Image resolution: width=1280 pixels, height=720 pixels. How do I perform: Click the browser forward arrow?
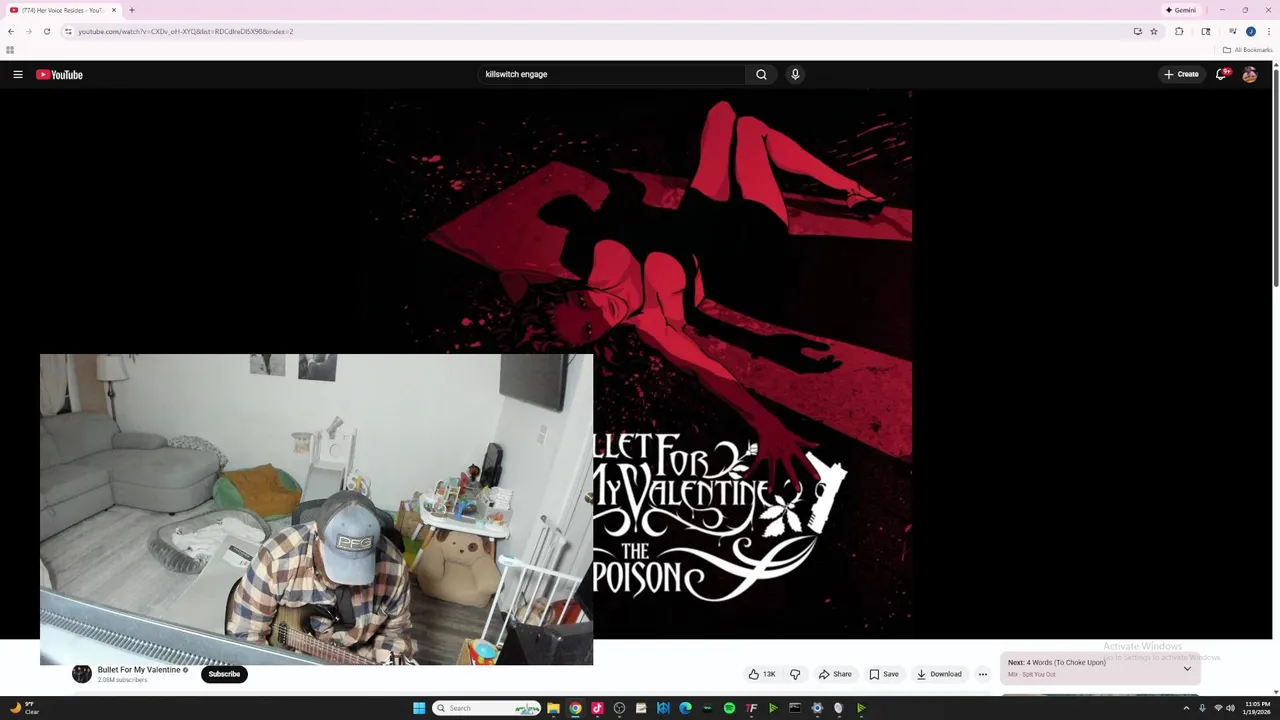28,31
